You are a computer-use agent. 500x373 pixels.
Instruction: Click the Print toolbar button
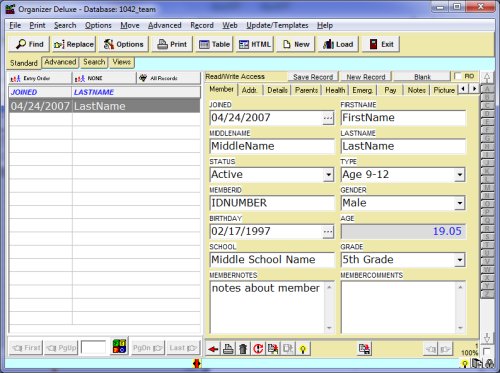pyautogui.click(x=172, y=44)
